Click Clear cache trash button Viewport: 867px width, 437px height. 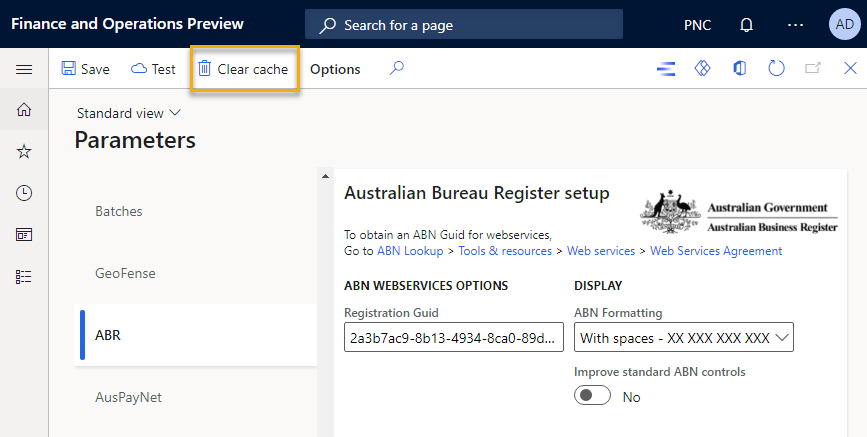(x=244, y=69)
